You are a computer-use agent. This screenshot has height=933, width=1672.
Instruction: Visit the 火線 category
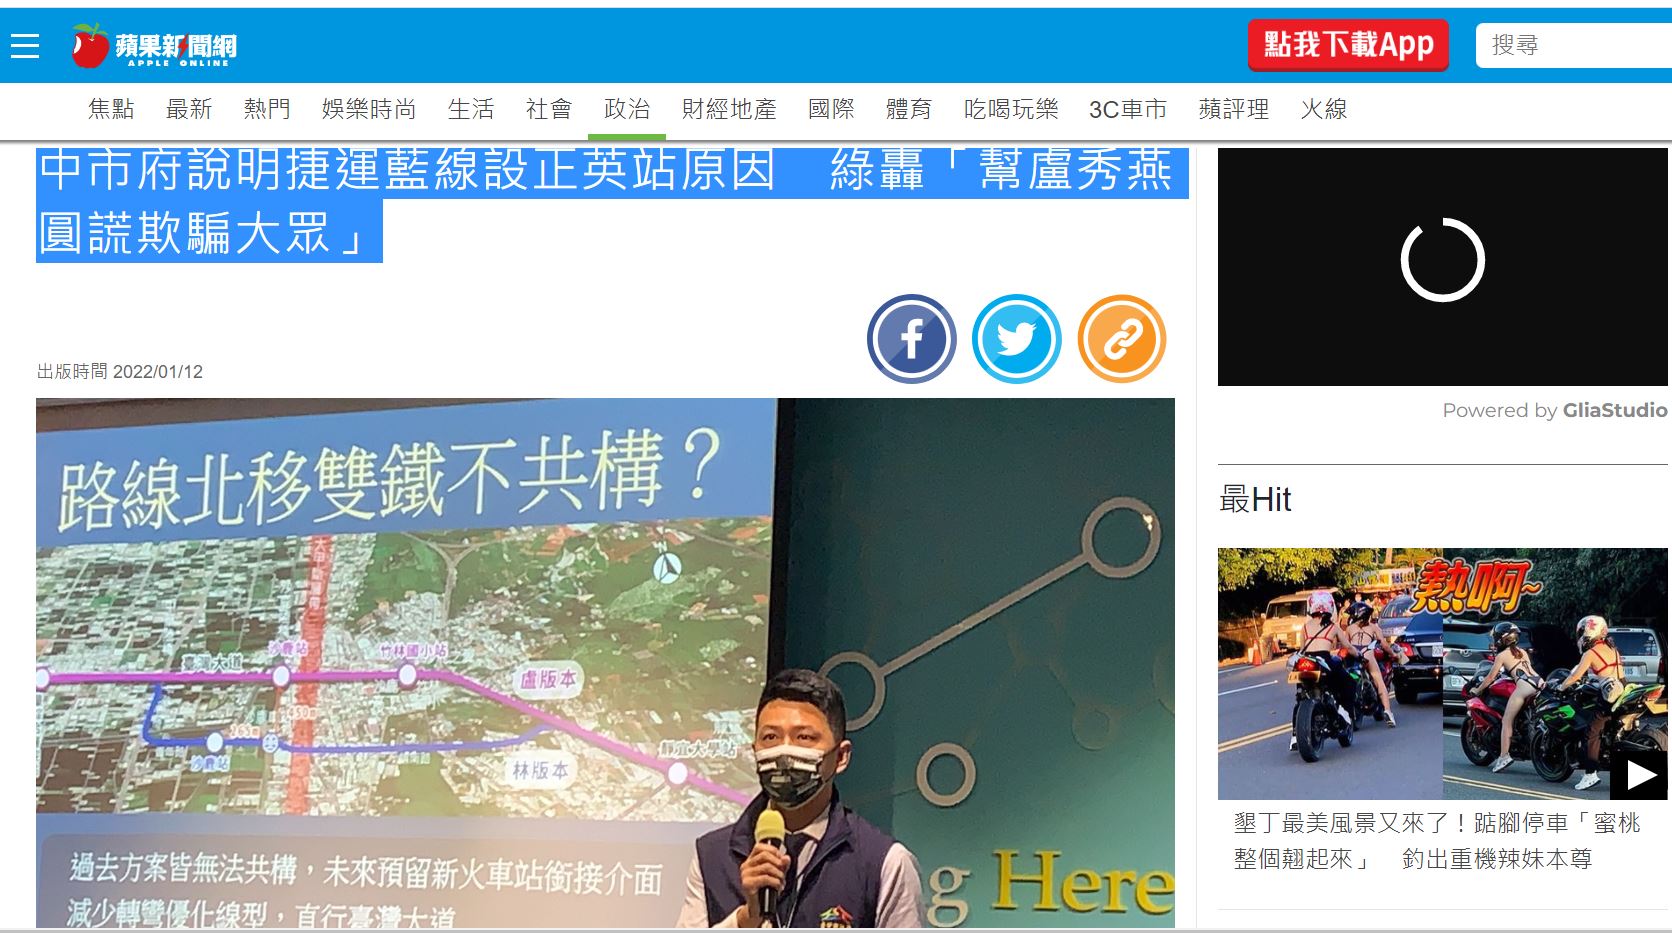[x=1324, y=109]
